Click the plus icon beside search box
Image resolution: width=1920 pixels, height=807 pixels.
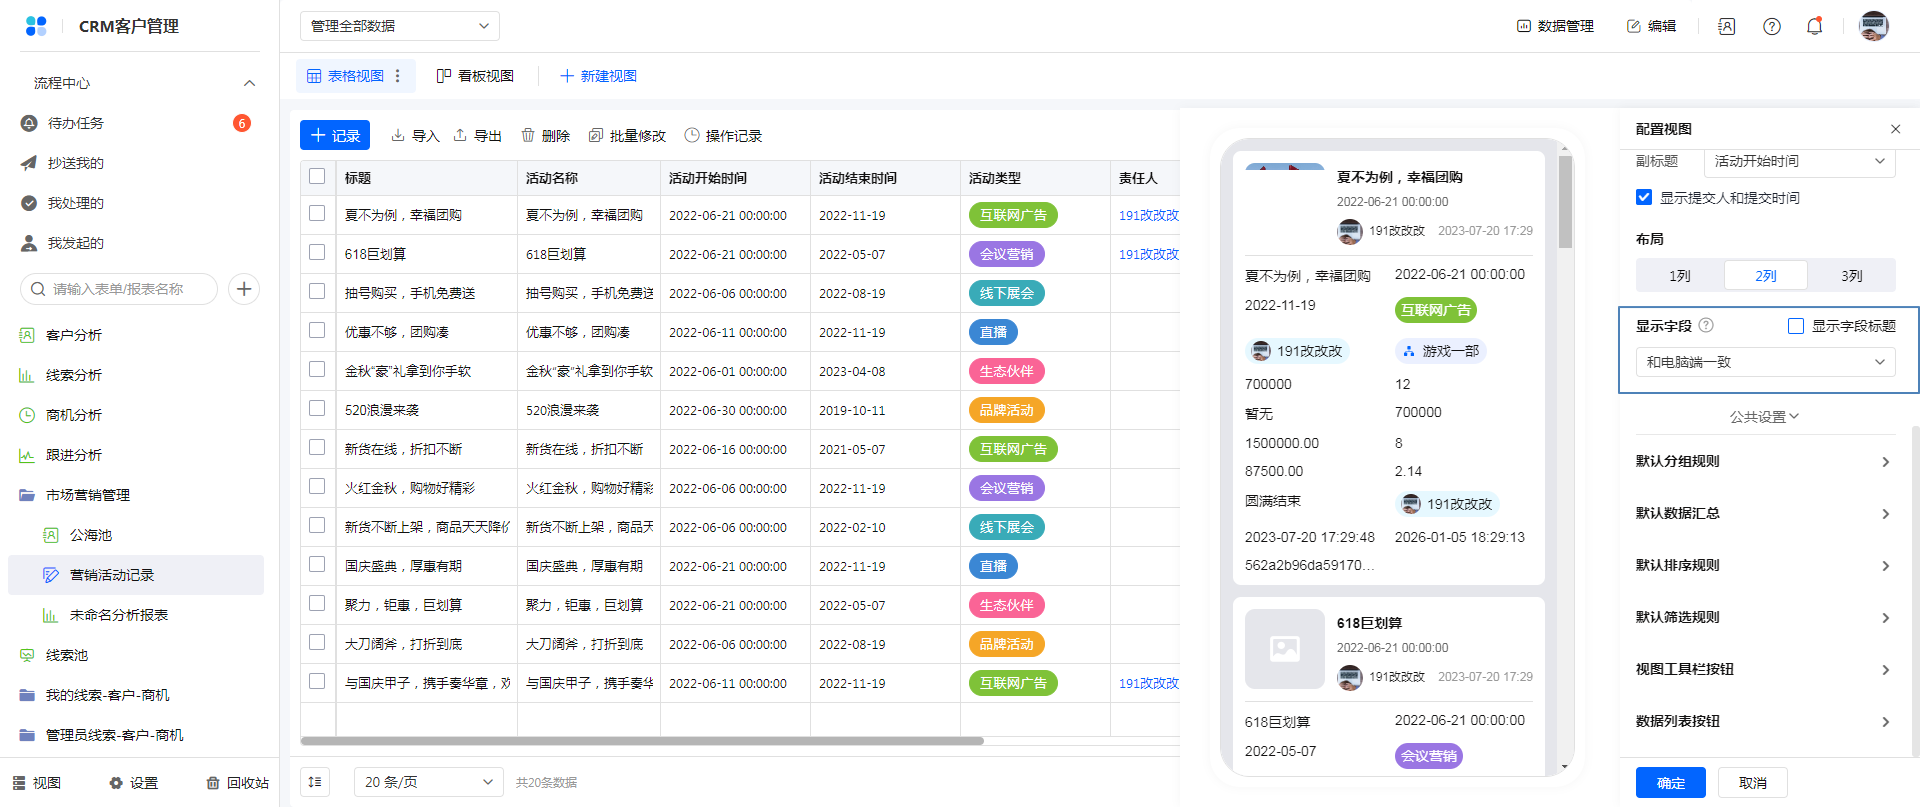click(244, 289)
